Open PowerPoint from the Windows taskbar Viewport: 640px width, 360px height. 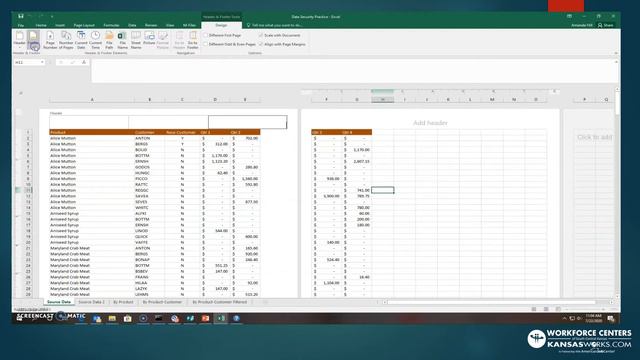205,318
